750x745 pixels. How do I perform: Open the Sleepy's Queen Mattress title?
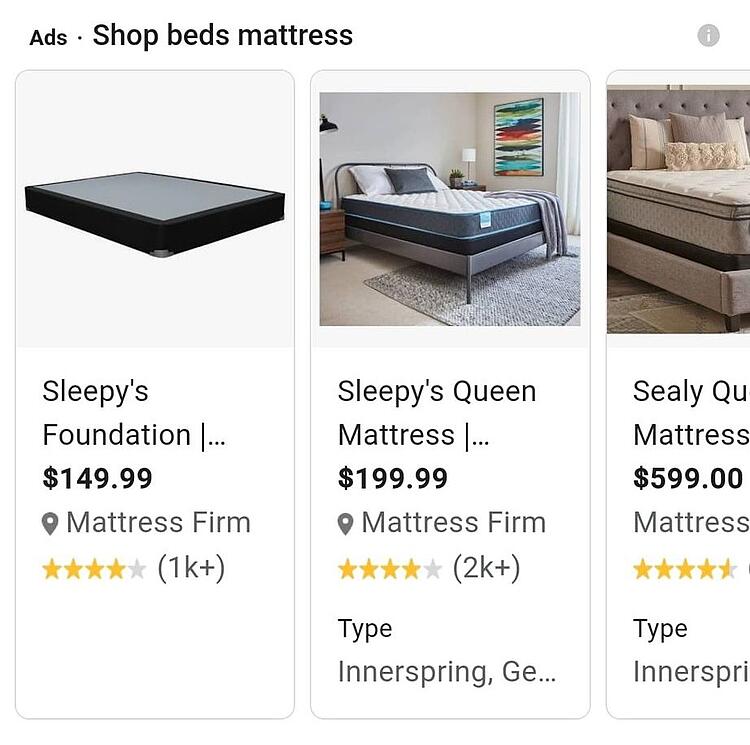pyautogui.click(x=436, y=413)
